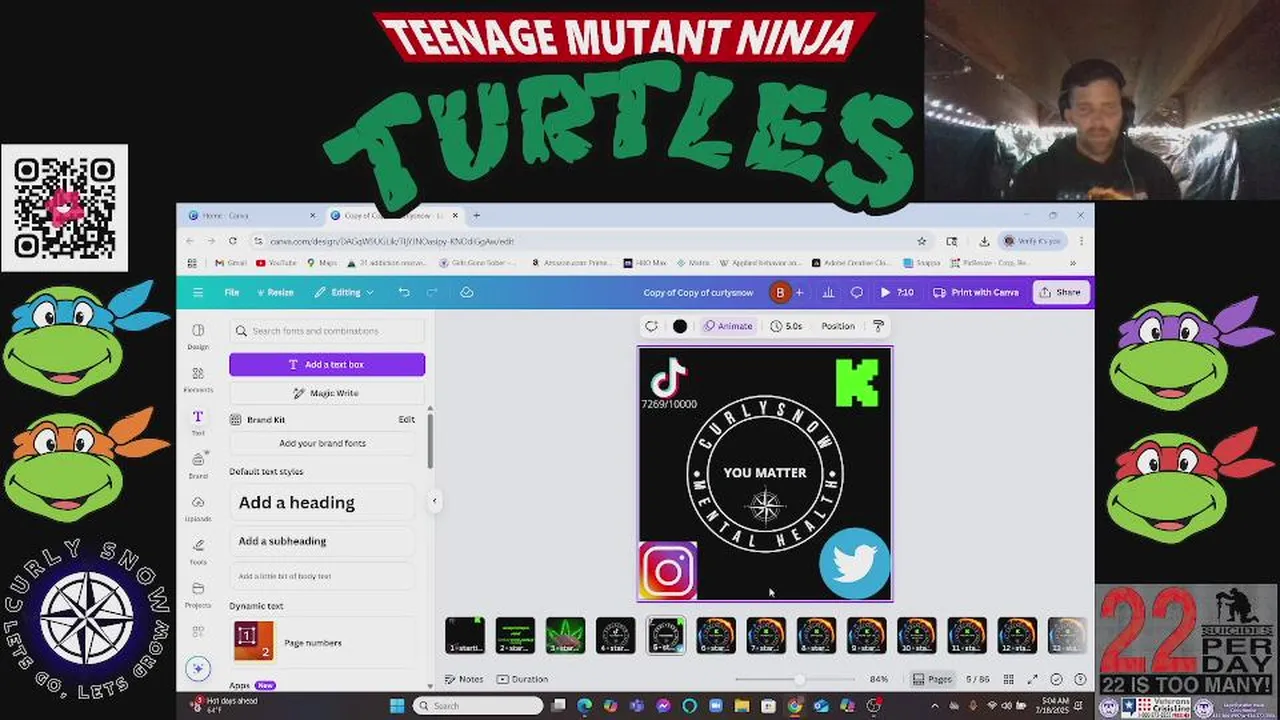Open grid view of all pages
Screen dimensions: 1280x720
1009,679
